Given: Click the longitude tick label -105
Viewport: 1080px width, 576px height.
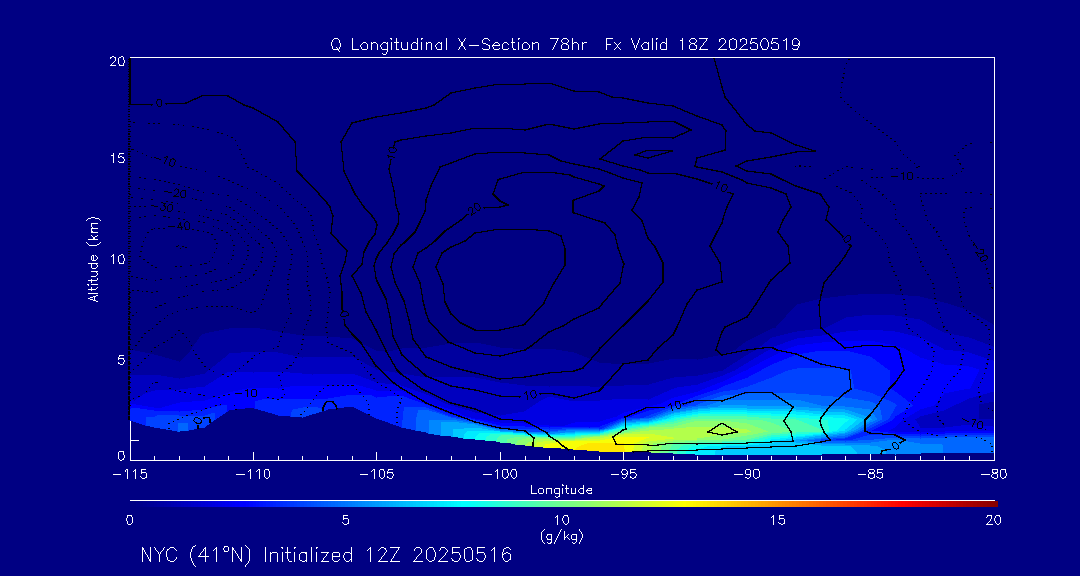Looking at the screenshot, I should [377, 475].
